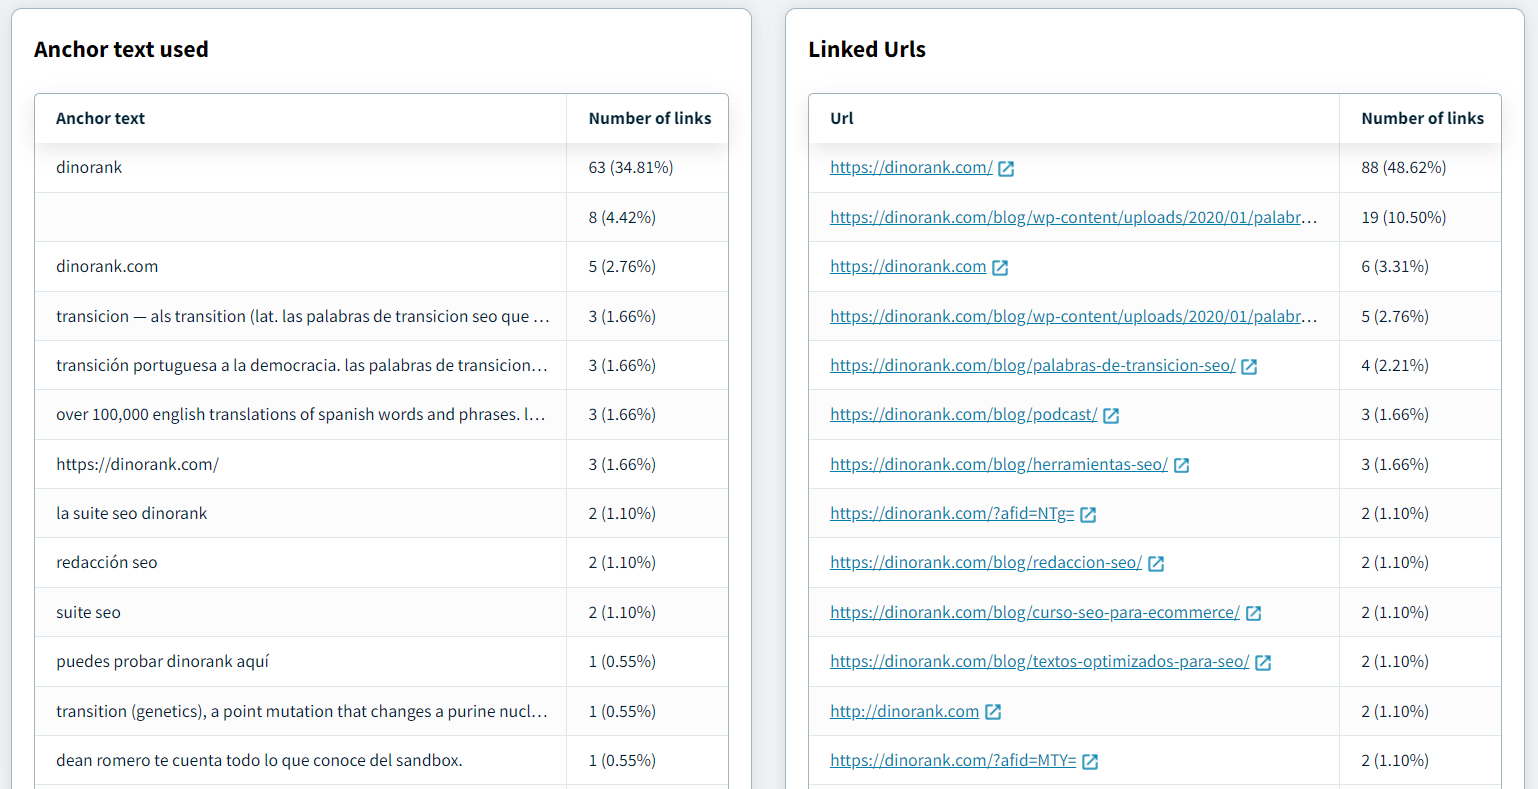Screen dimensions: 1538x789
Task: Open external icon next to http://dinorank.com
Action: click(x=993, y=712)
